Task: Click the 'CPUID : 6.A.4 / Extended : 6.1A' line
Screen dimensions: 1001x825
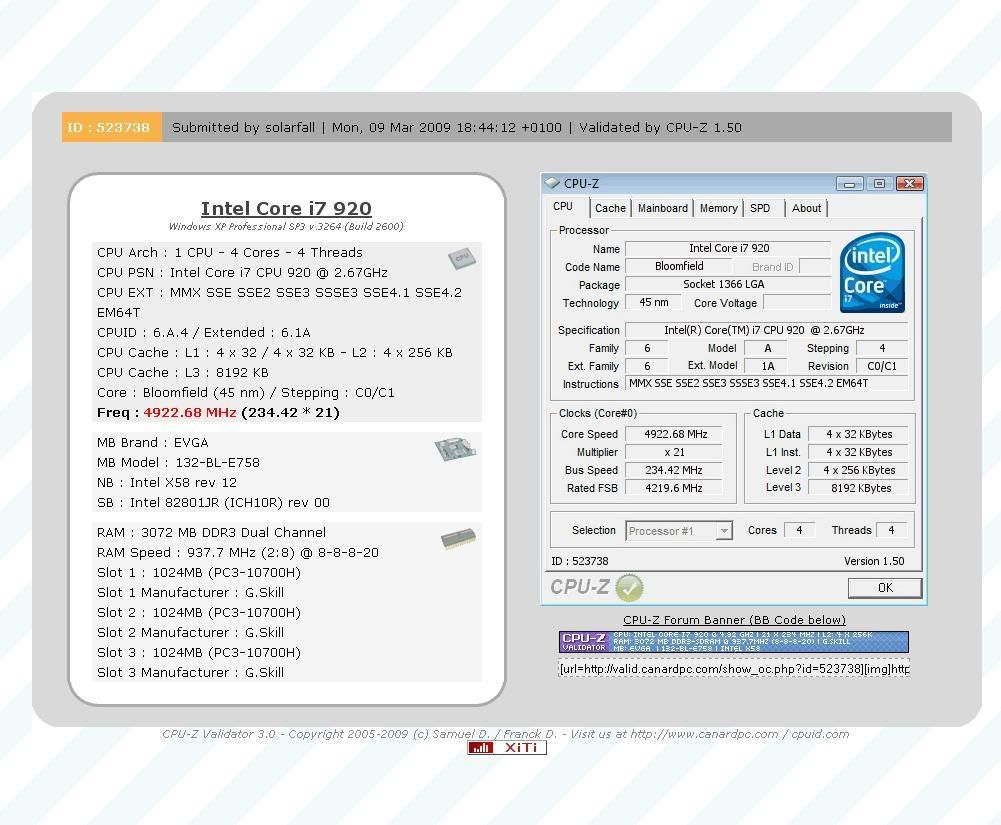Action: (204, 333)
